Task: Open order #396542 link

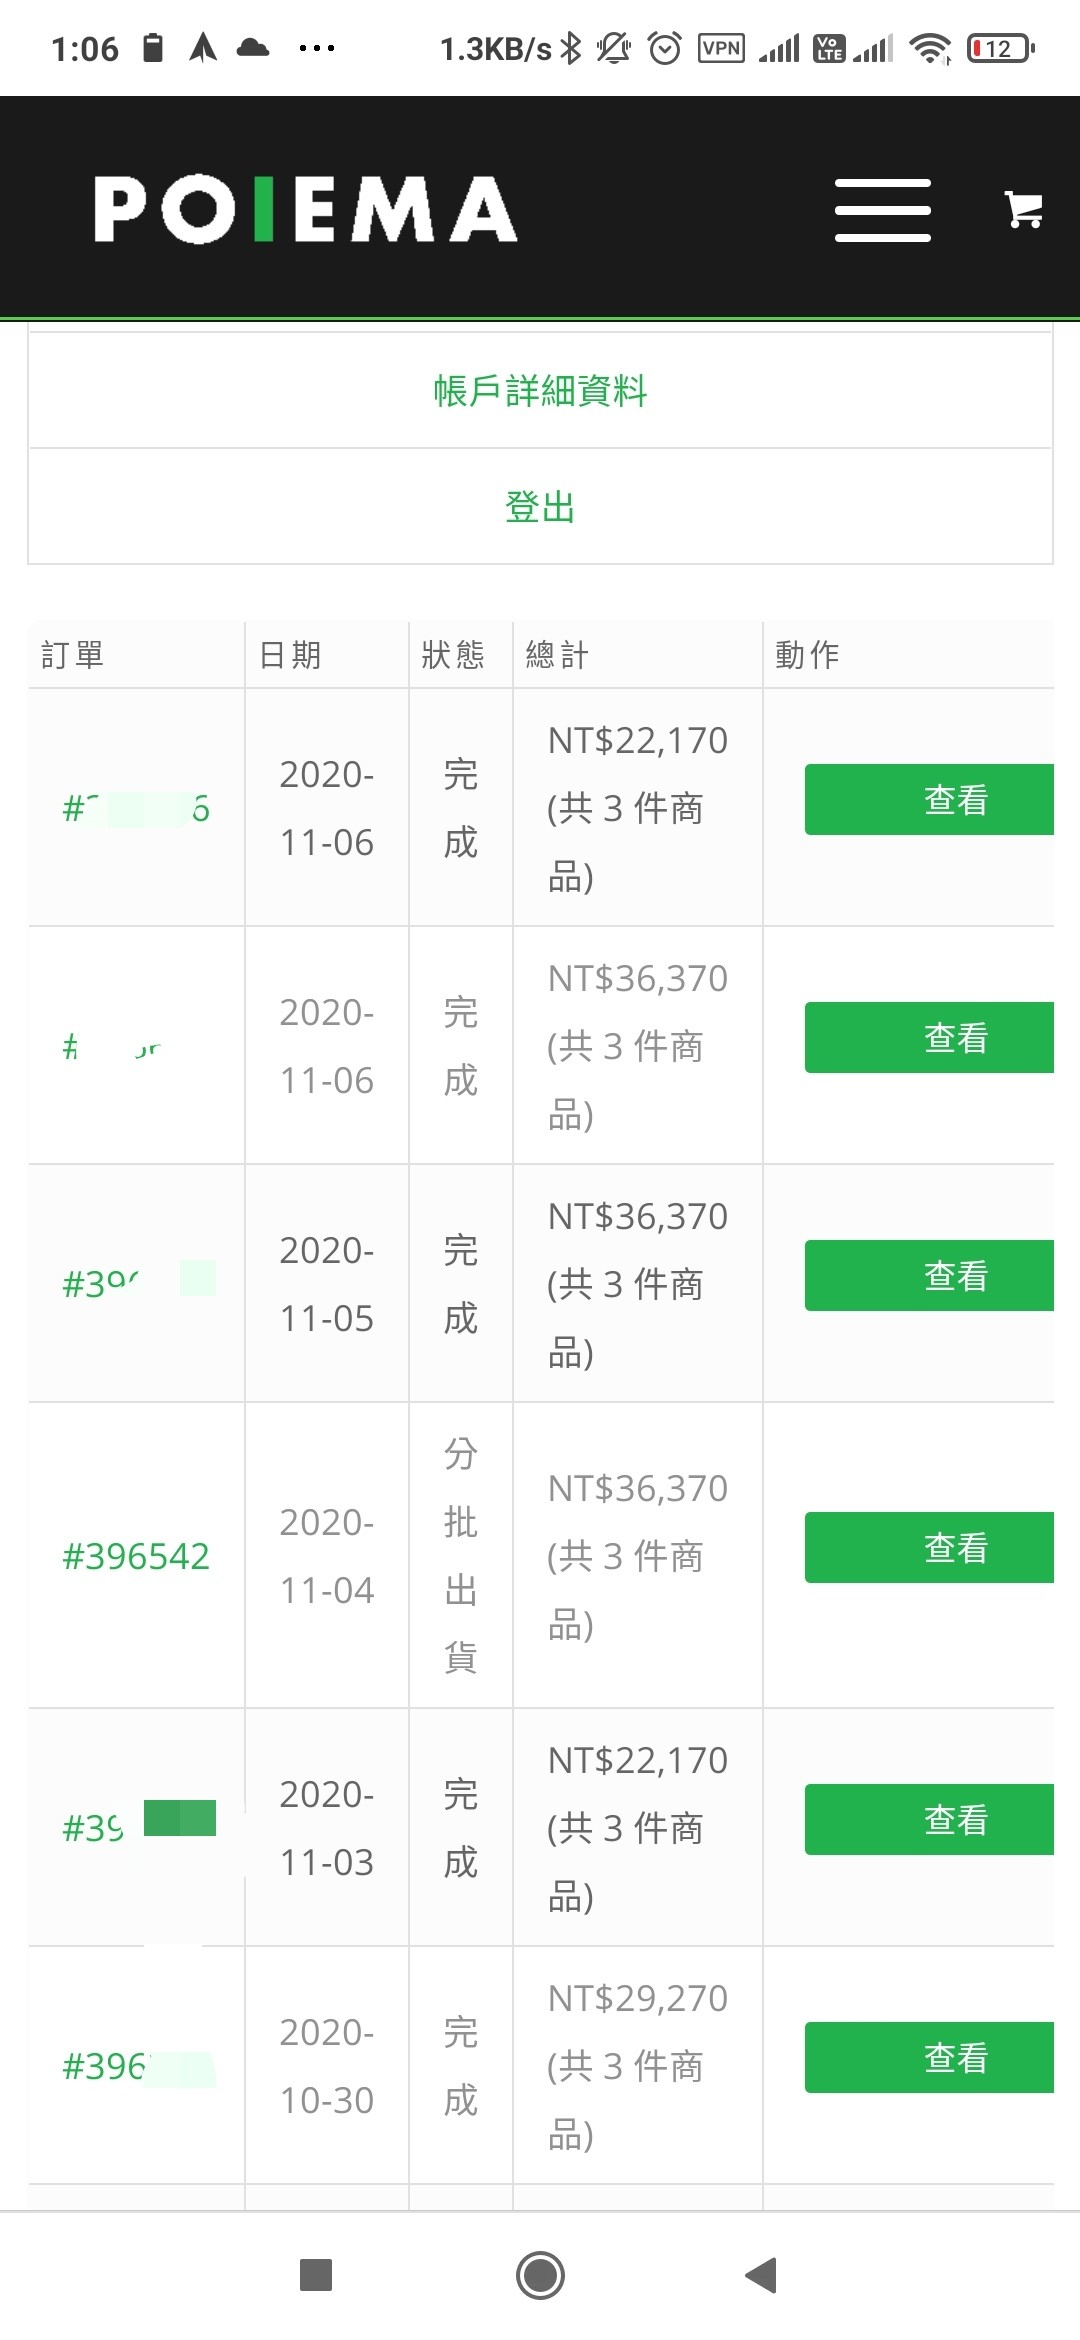Action: click(x=136, y=1556)
